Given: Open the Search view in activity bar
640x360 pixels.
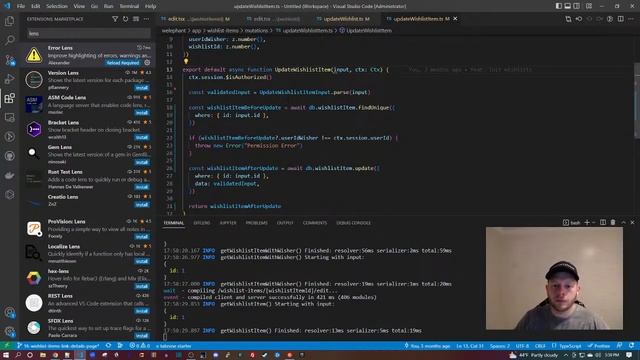Looking at the screenshot, I should click(9, 40).
